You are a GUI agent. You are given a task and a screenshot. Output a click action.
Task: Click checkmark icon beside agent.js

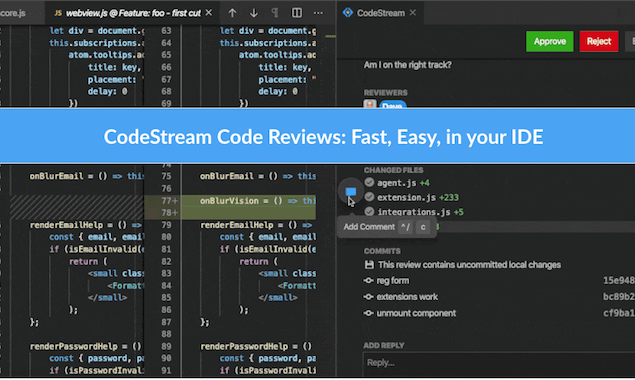[369, 182]
